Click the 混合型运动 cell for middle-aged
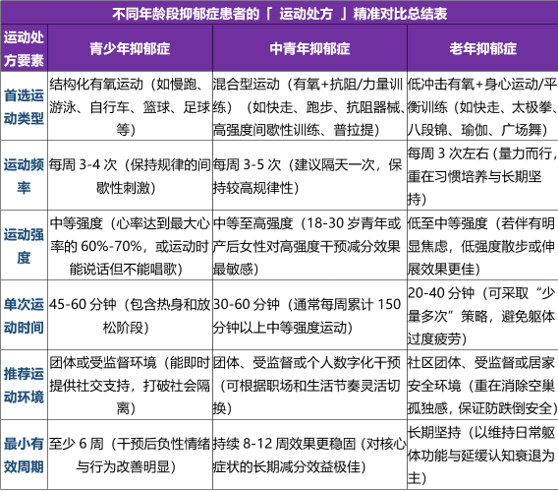 coord(310,106)
